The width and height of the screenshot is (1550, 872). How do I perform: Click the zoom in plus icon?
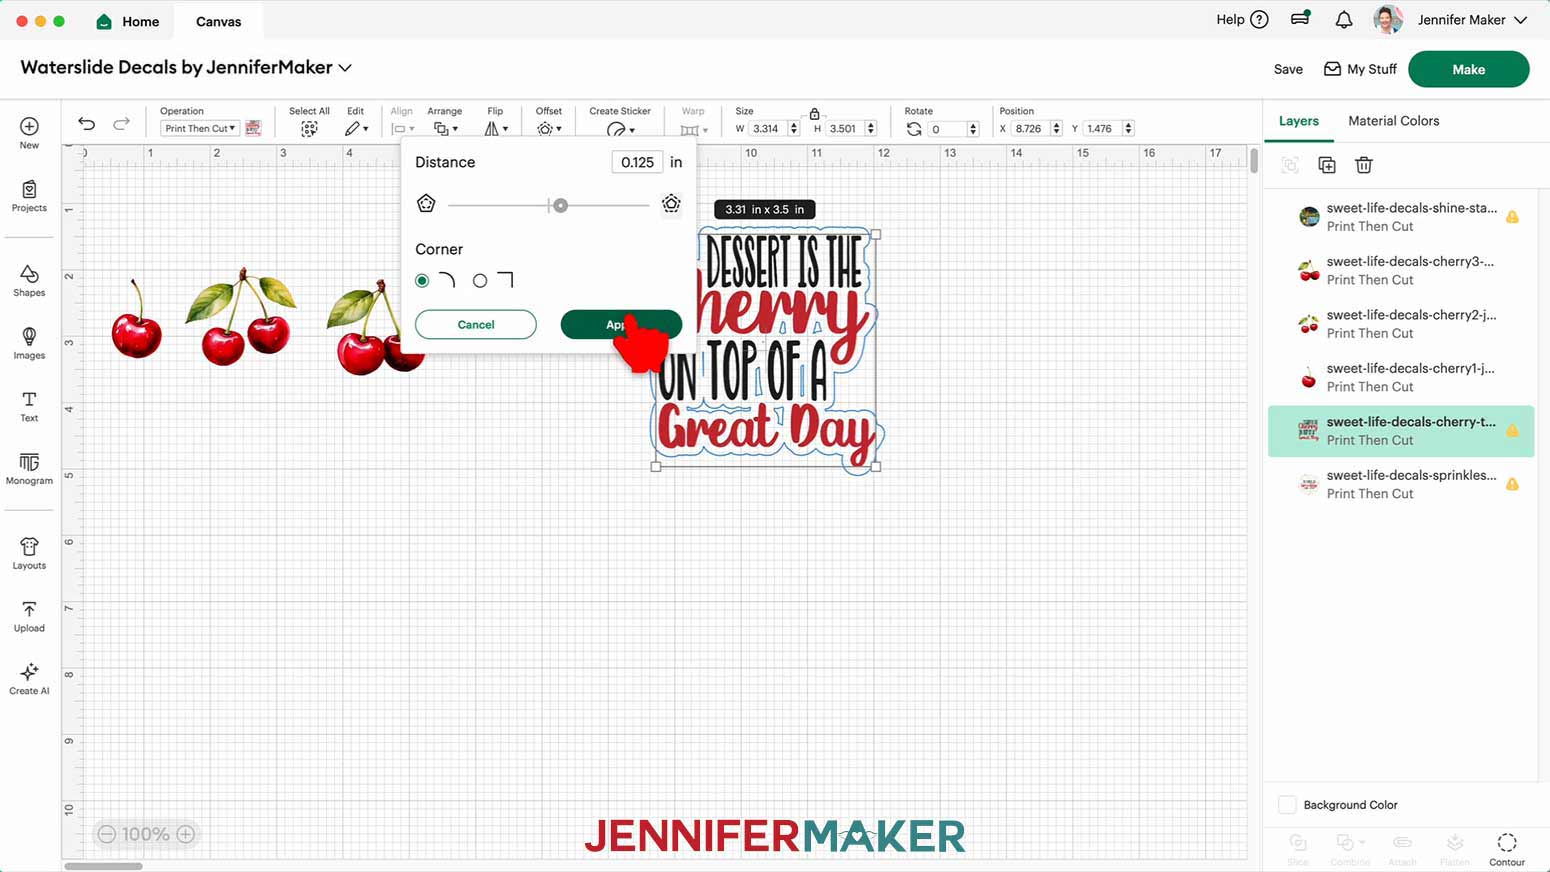pyautogui.click(x=185, y=834)
